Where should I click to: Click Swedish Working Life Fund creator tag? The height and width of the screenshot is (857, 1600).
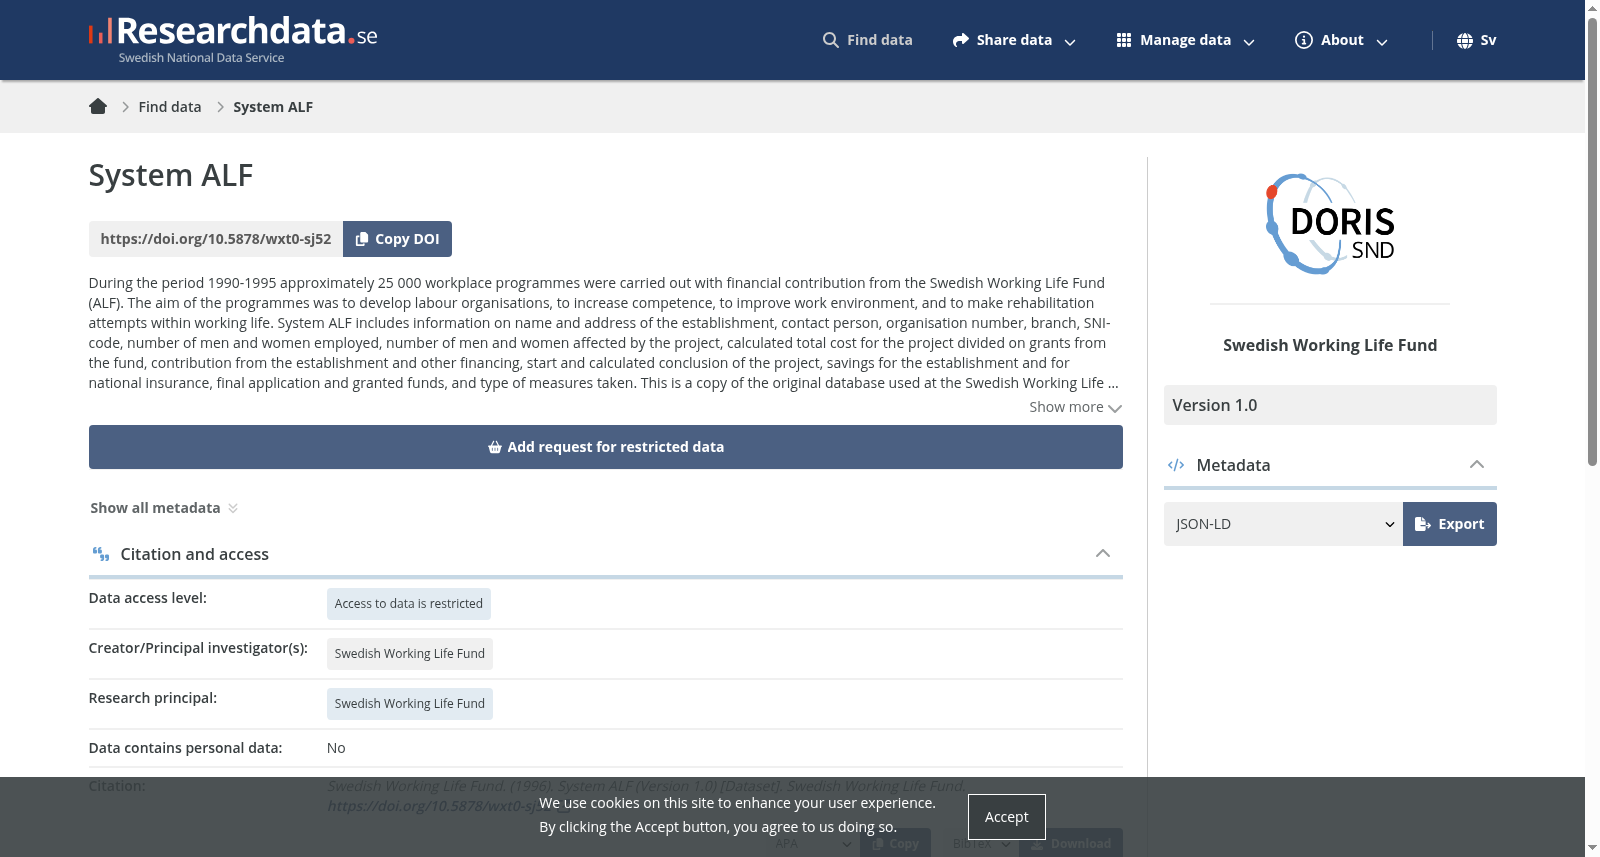coord(410,654)
